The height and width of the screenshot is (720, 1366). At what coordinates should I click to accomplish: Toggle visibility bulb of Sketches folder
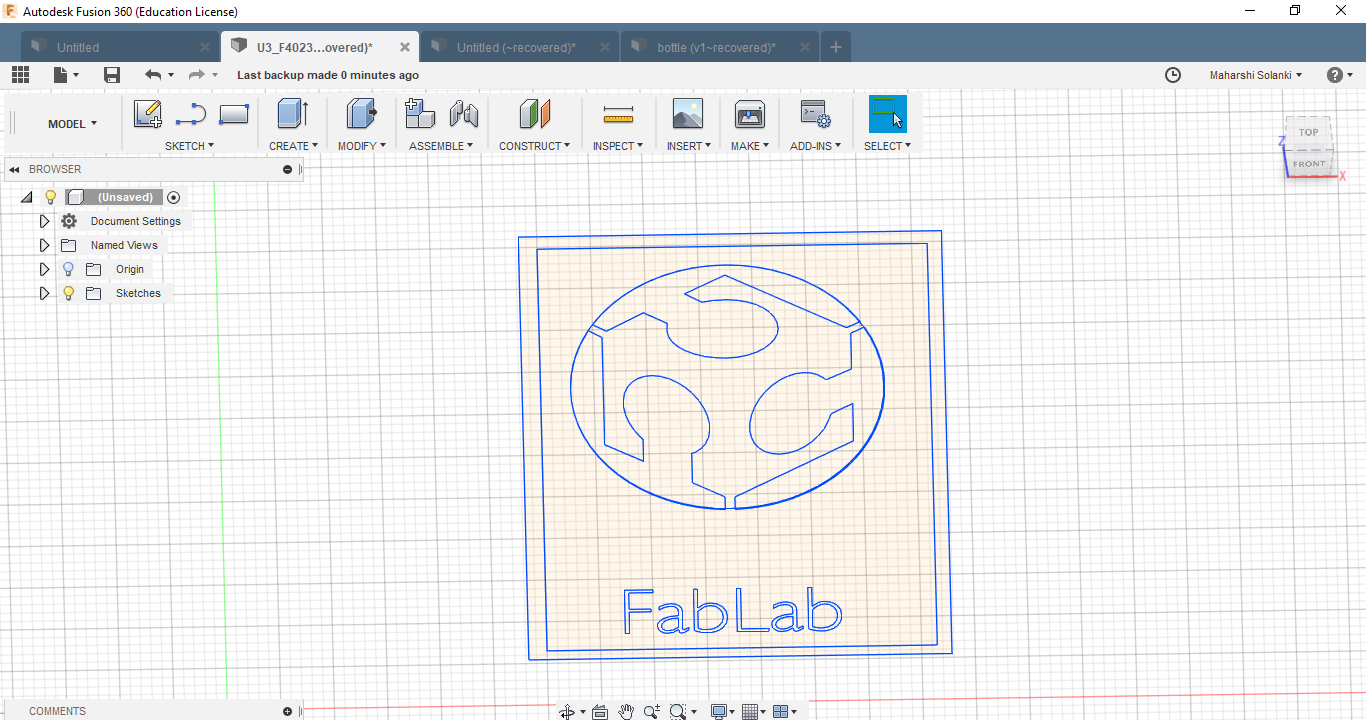point(68,293)
